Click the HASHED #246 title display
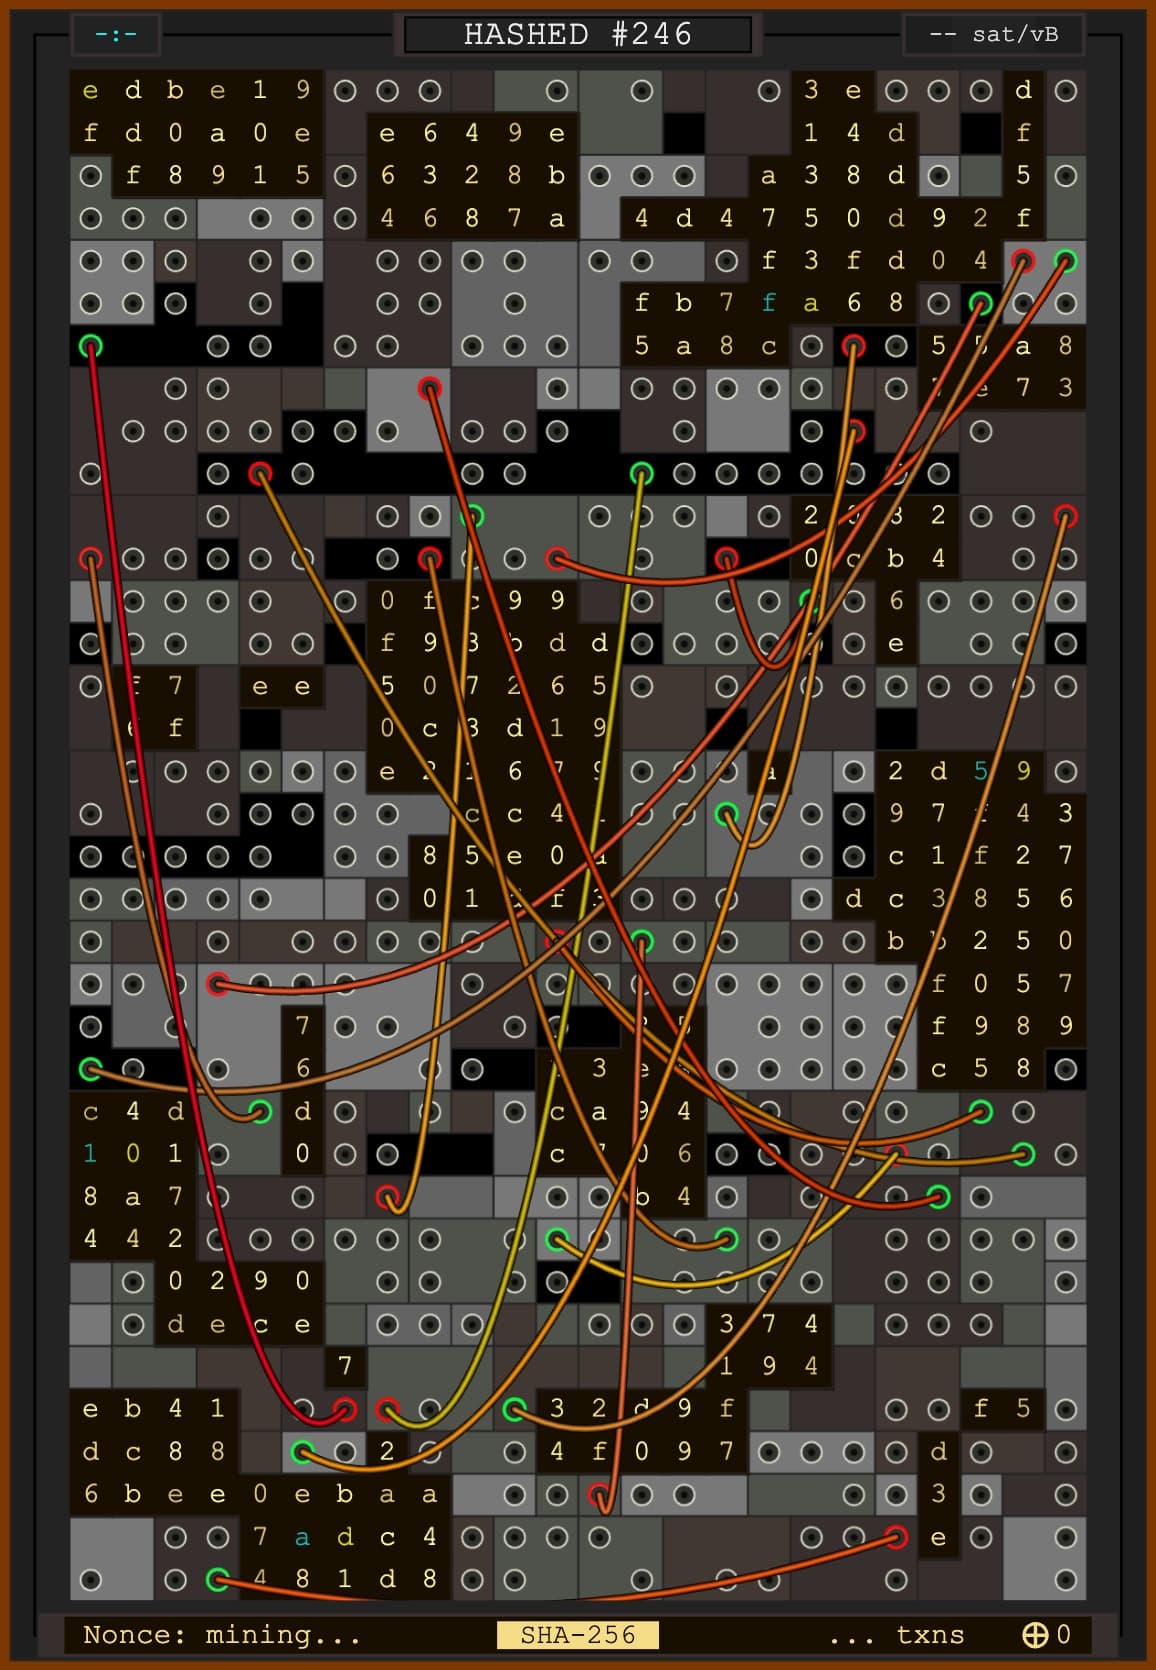Image resolution: width=1156 pixels, height=1670 pixels. [x=578, y=35]
